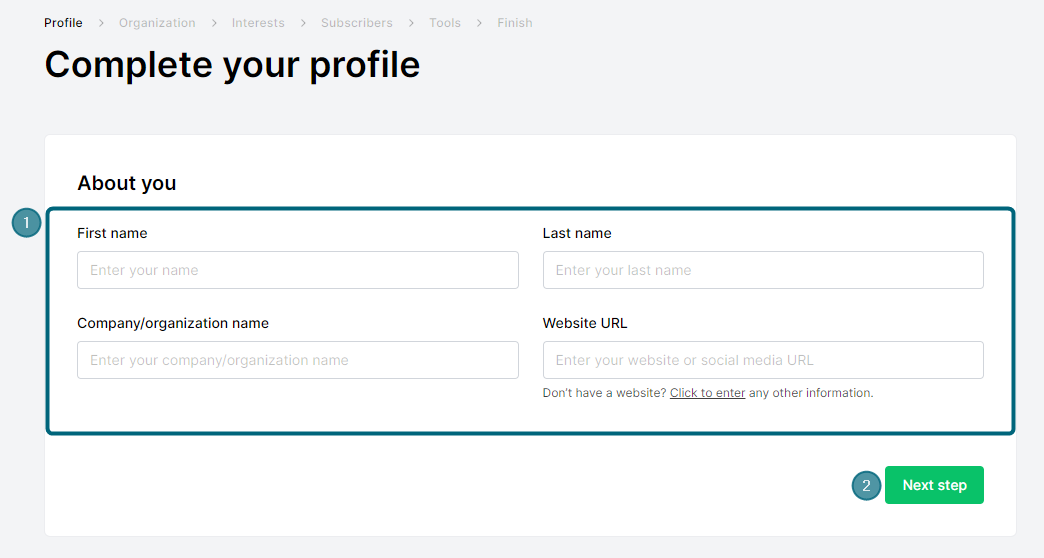Select the Finish step in breadcrumb
1044x558 pixels.
[515, 23]
